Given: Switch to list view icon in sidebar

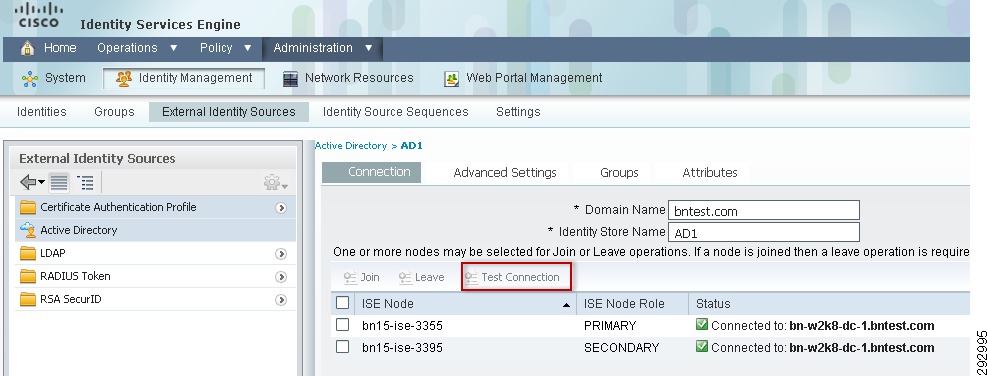Looking at the screenshot, I should point(59,183).
